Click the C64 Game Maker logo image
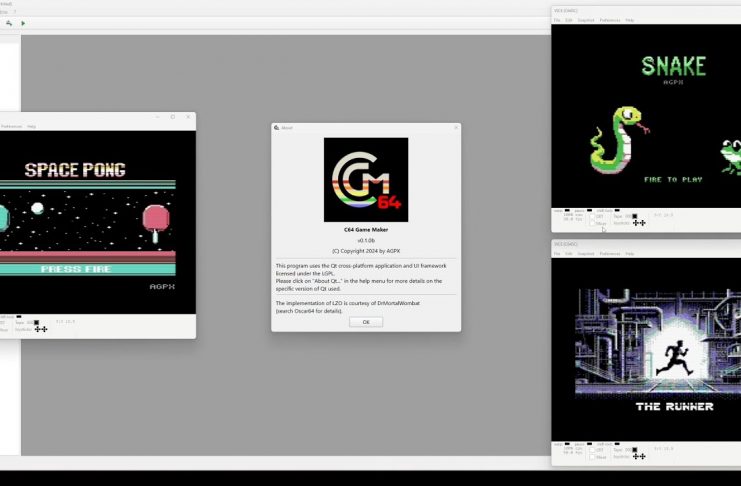 pyautogui.click(x=366, y=180)
